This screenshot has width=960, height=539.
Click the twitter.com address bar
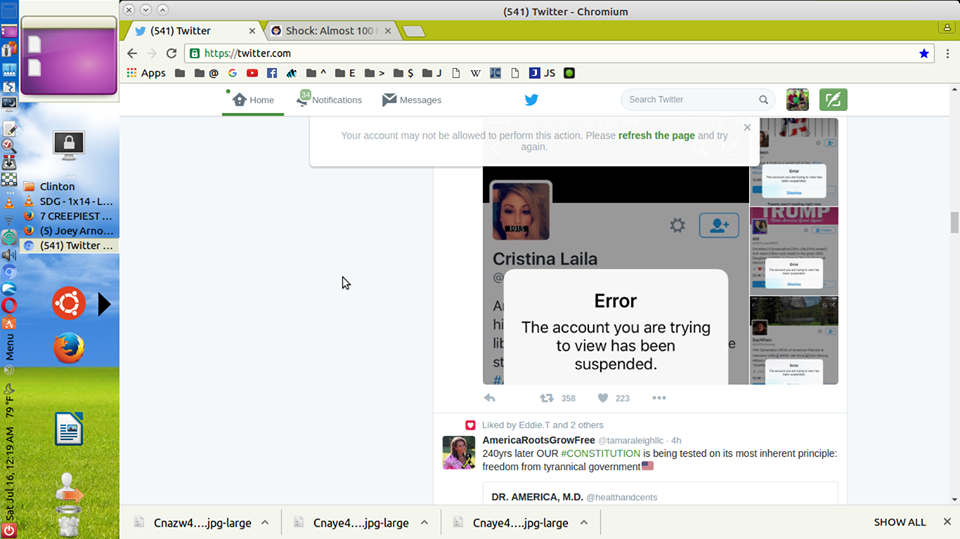tap(558, 53)
